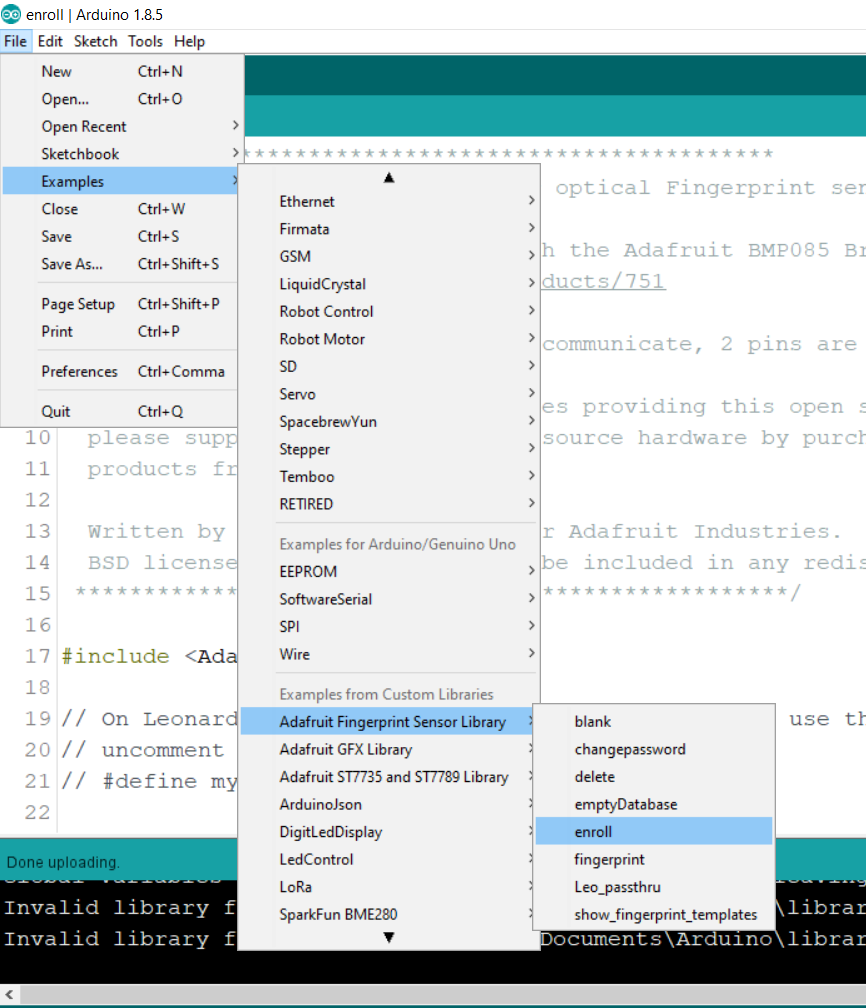
Task: Load the Leo_passthru example sketch
Action: 654,887
